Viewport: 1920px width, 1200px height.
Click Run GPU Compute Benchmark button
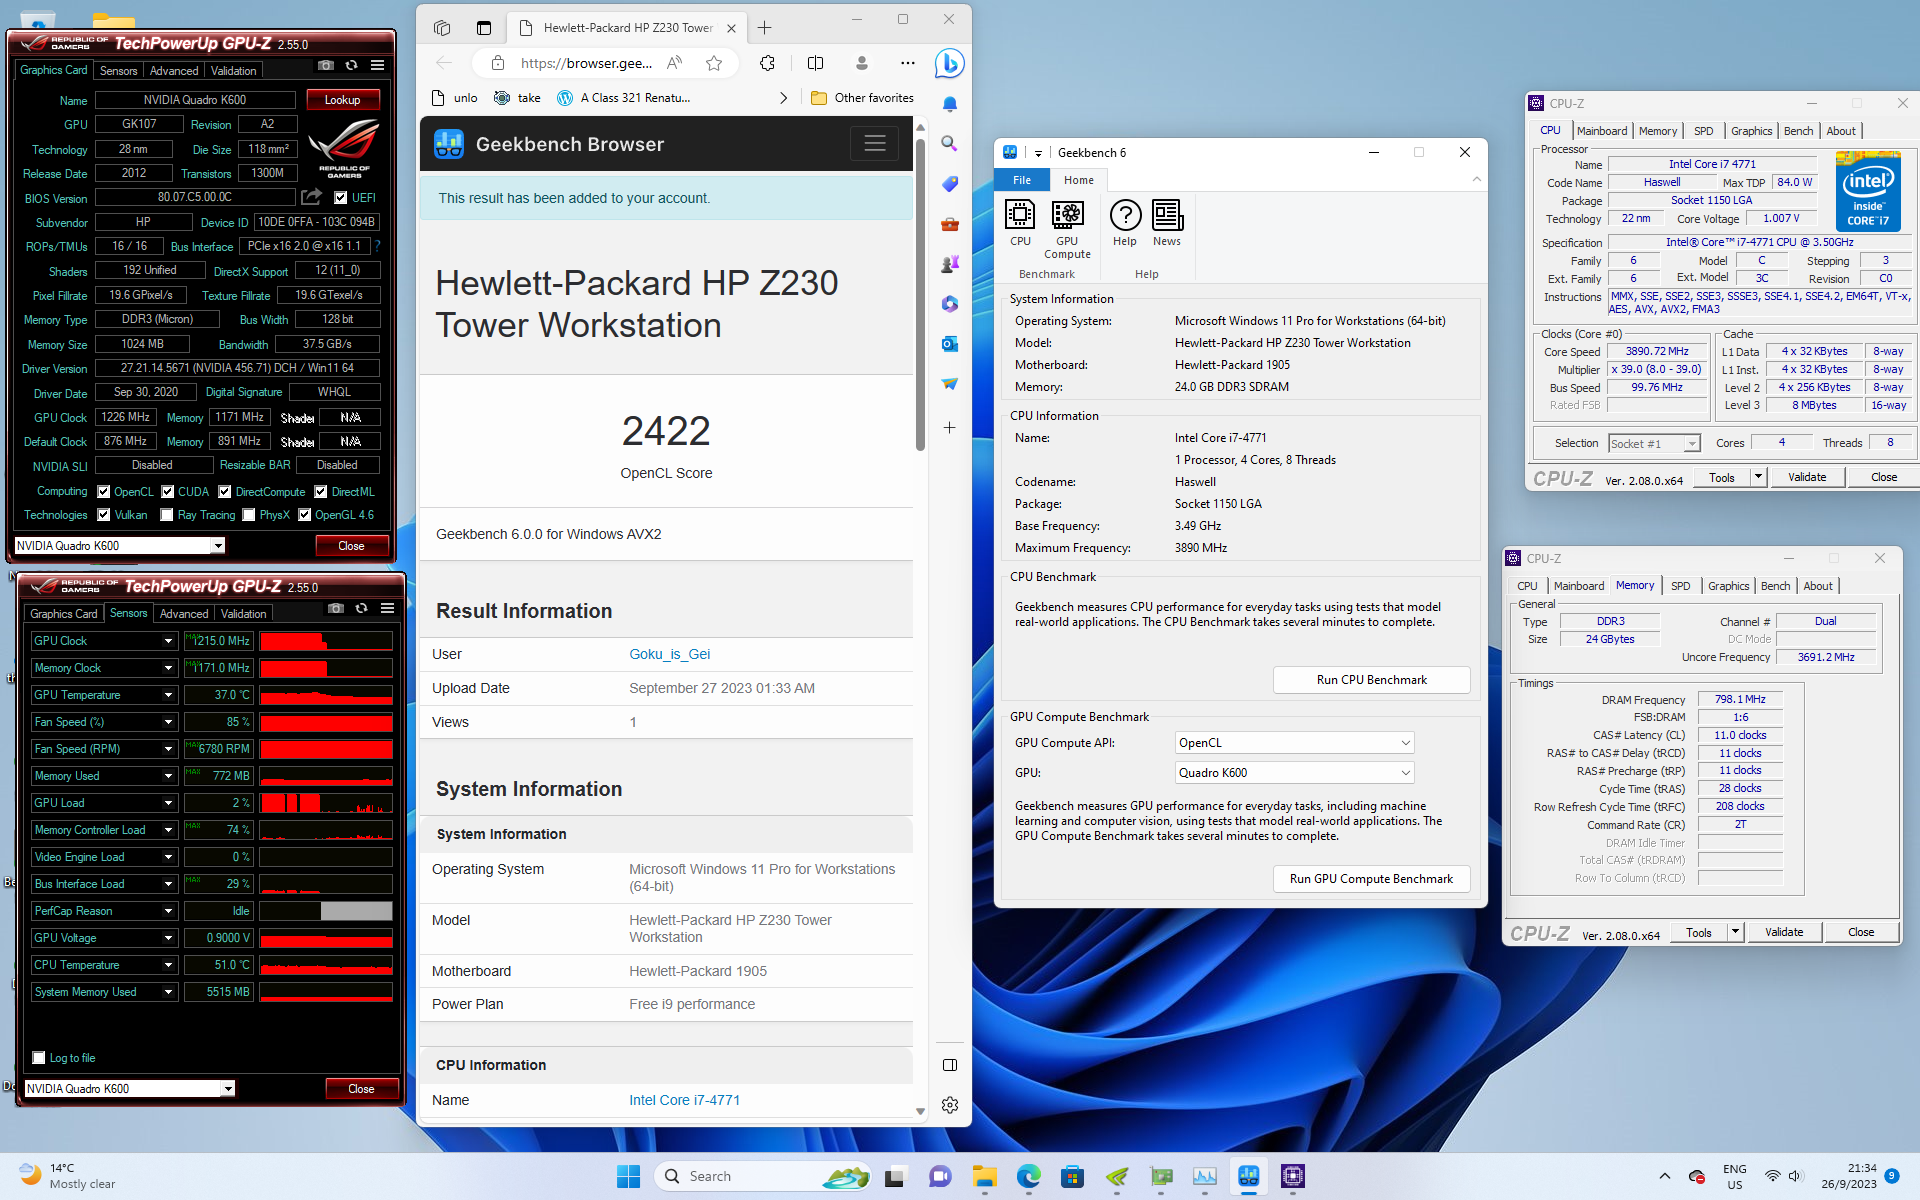1371,879
